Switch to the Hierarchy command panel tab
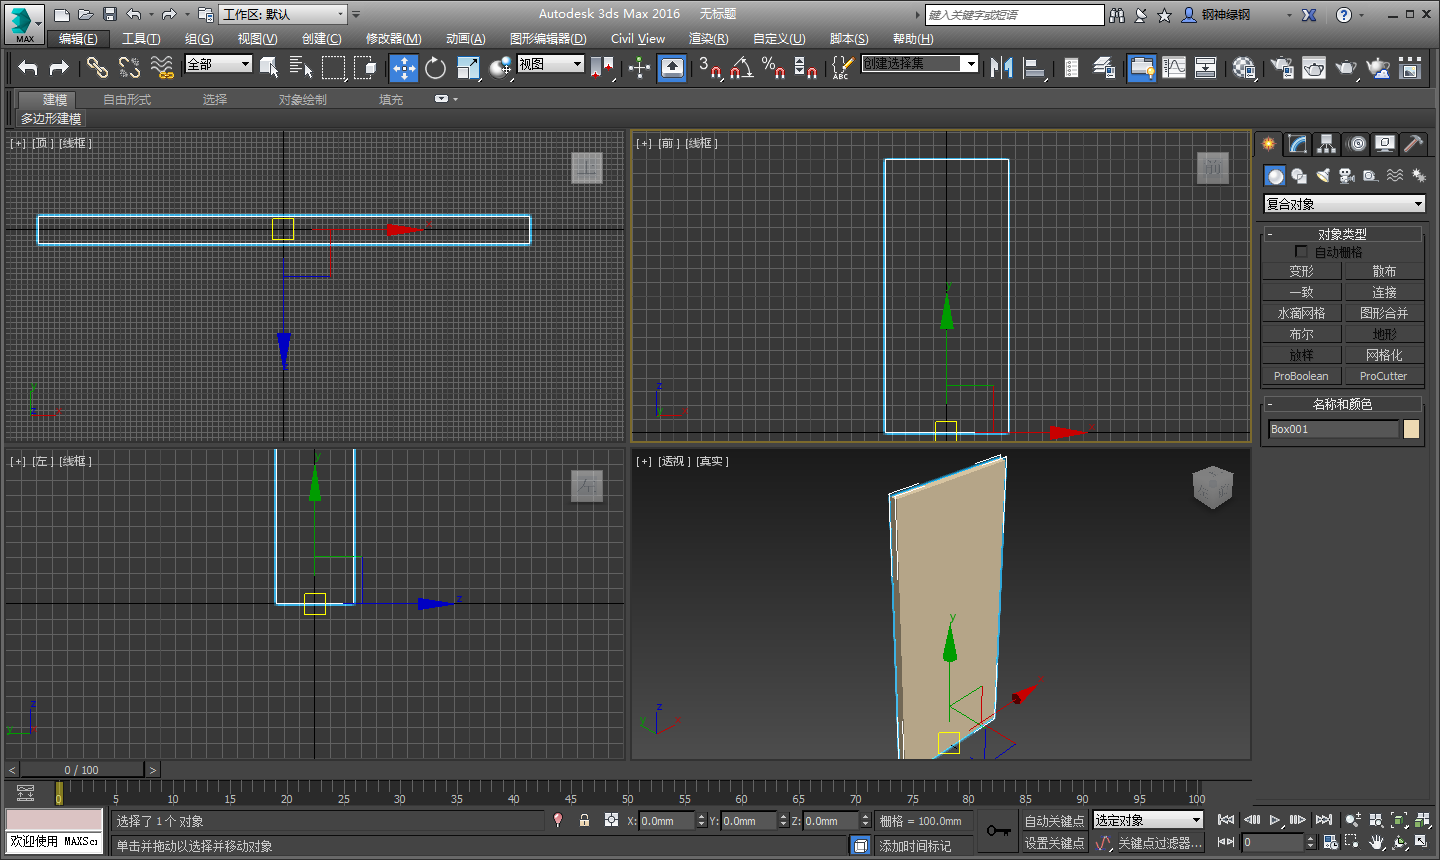The width and height of the screenshot is (1440, 860). 1326,144
